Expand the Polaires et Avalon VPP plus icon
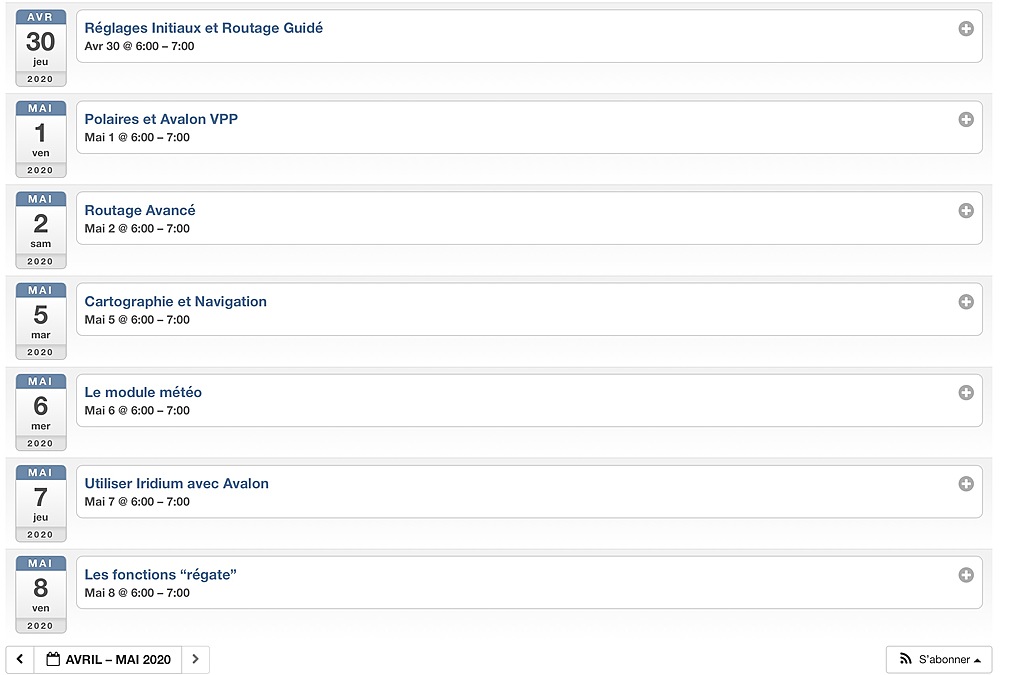 click(966, 119)
